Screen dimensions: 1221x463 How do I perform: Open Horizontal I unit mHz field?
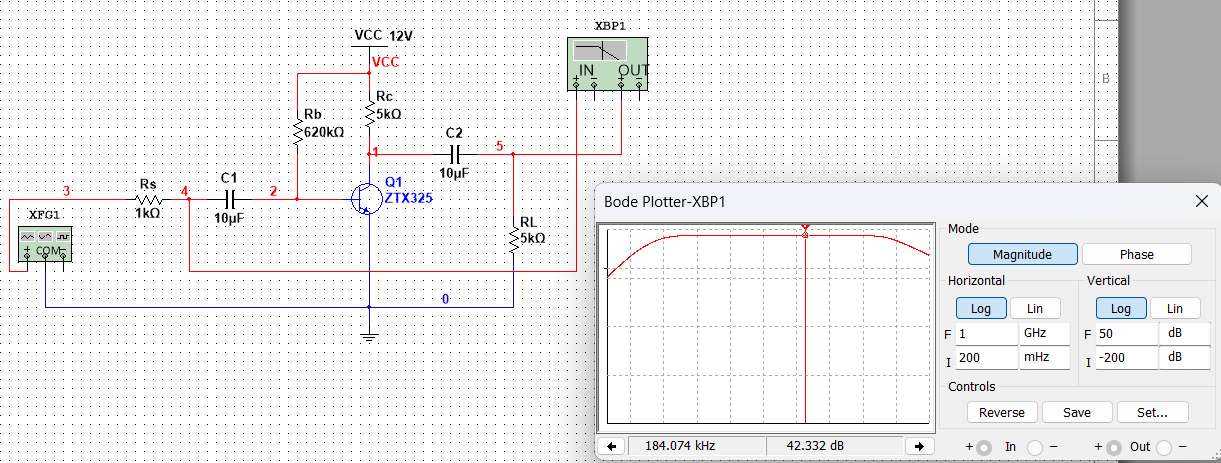[x=1043, y=357]
